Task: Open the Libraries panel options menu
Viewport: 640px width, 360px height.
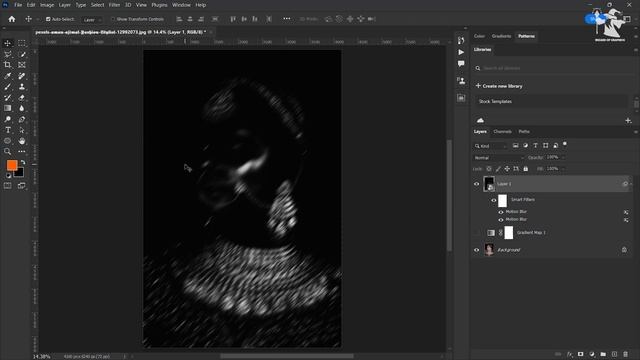Action: point(636,50)
